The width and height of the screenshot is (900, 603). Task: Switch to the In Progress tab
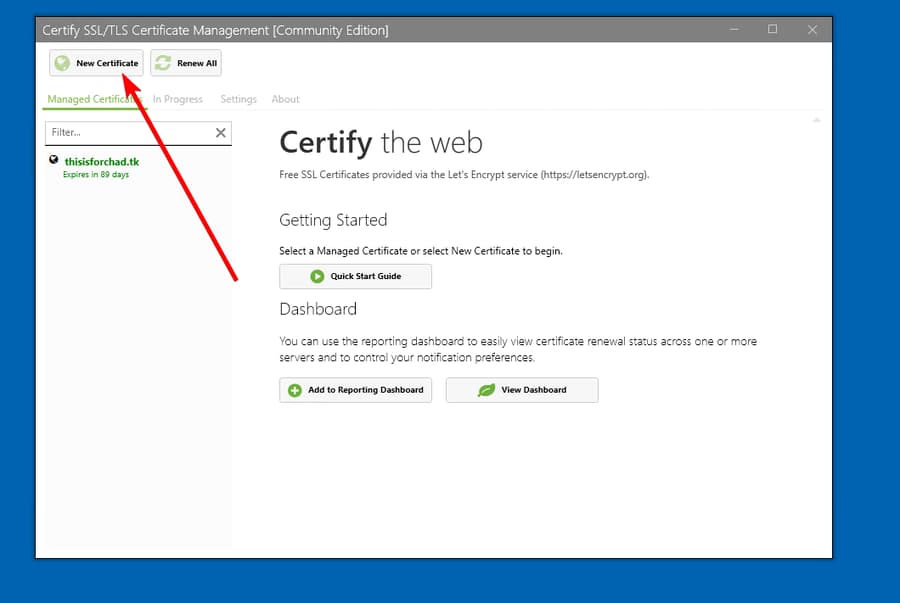pos(177,99)
